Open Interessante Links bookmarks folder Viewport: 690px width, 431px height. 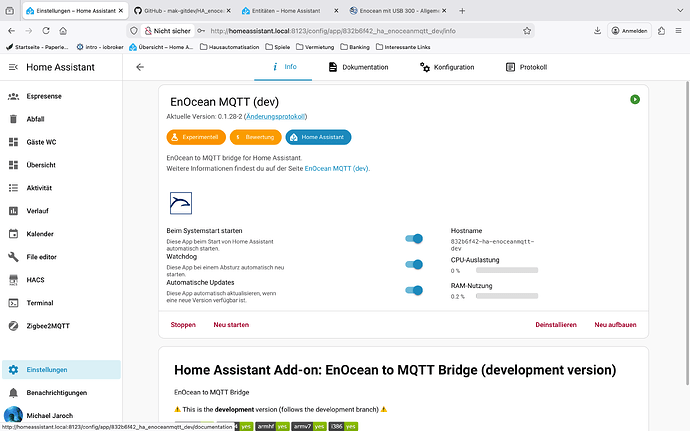(403, 47)
